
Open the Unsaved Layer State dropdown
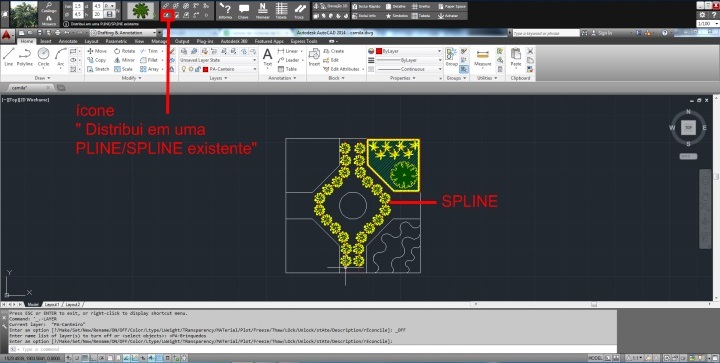[218, 60]
